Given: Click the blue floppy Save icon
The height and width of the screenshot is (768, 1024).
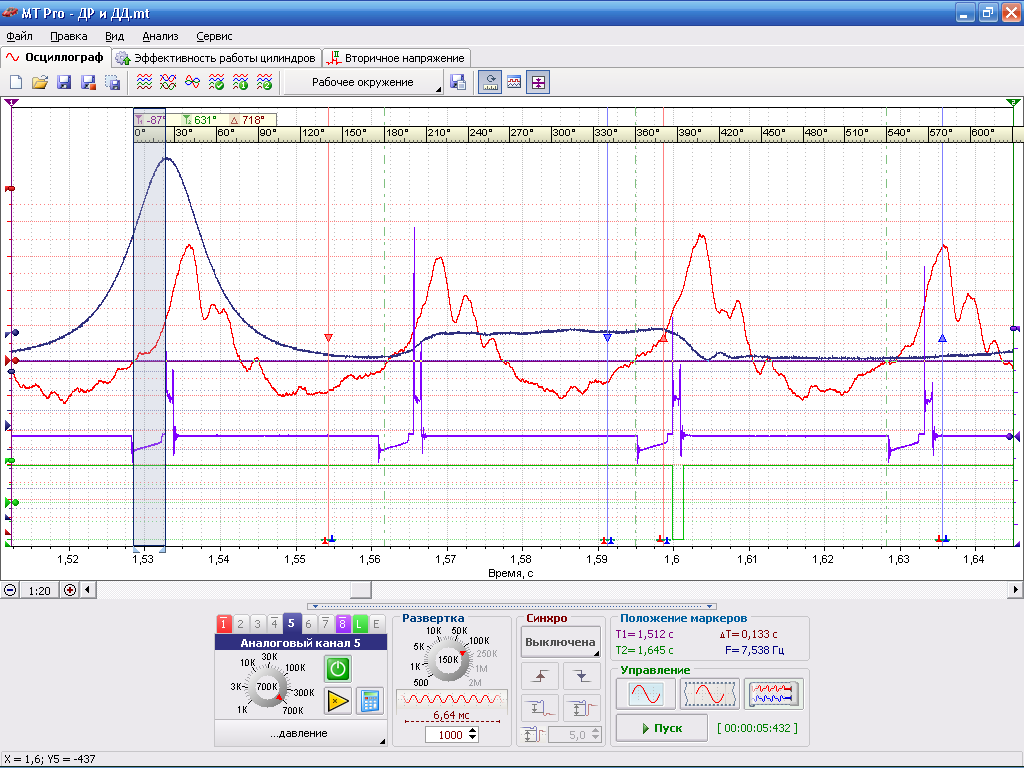Looking at the screenshot, I should click(x=64, y=82).
